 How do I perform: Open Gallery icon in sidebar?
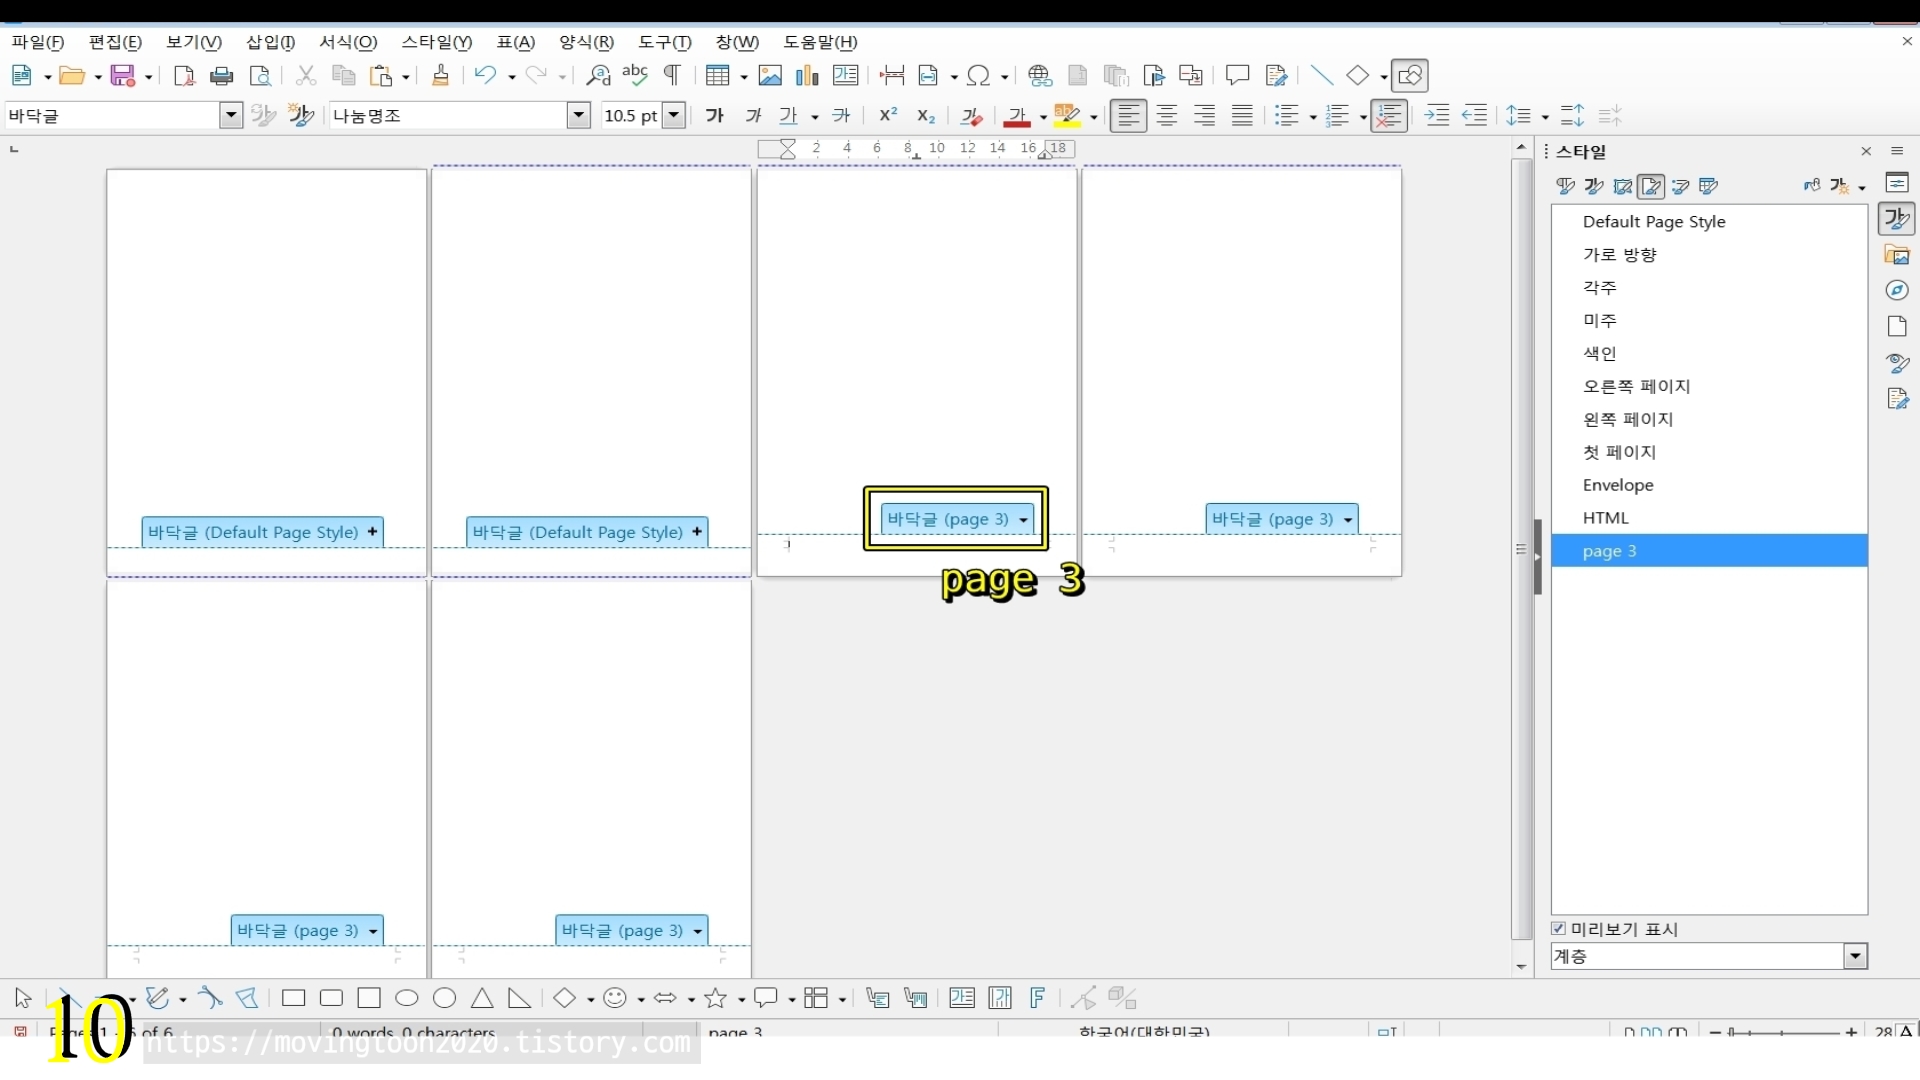1897,255
